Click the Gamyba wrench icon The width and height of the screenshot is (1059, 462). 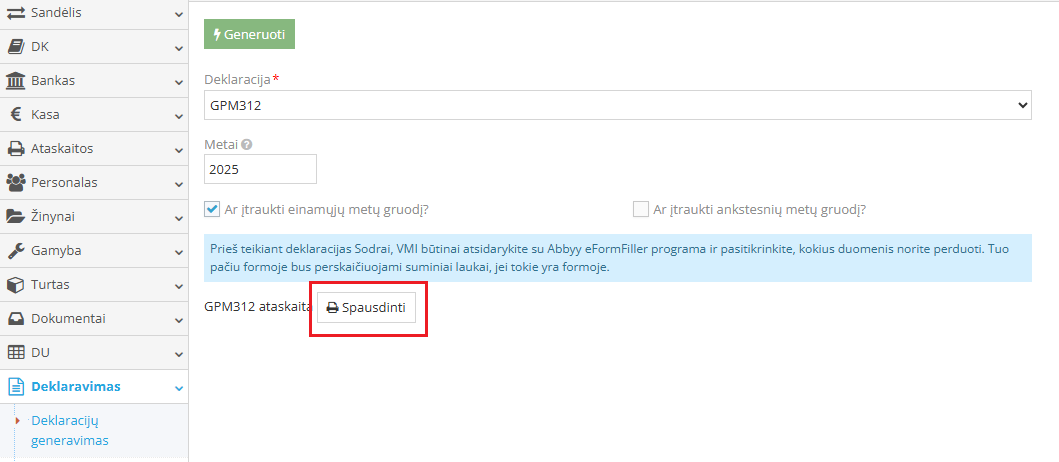16,251
